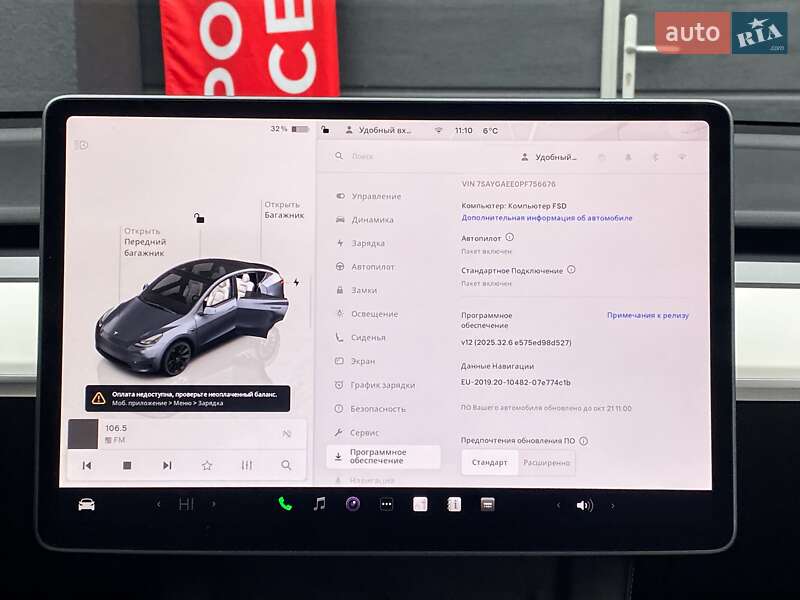The width and height of the screenshot is (800, 600).
Task: Open Примечания к релизу link
Action: point(647,315)
